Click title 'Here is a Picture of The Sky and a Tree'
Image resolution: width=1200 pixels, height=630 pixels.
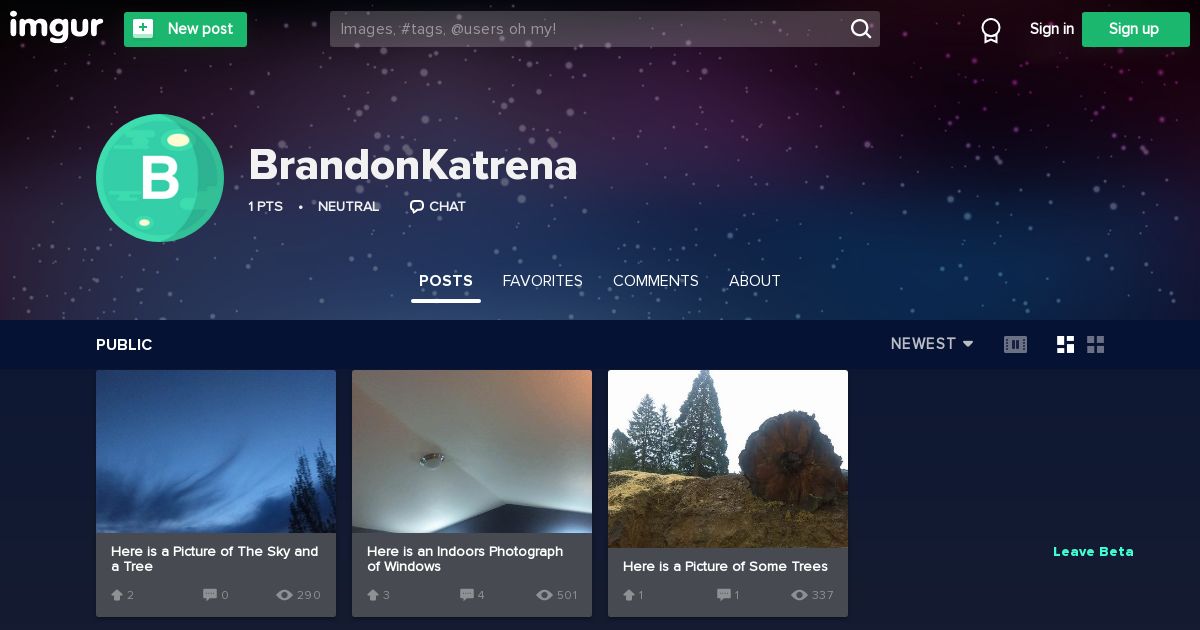click(x=215, y=559)
